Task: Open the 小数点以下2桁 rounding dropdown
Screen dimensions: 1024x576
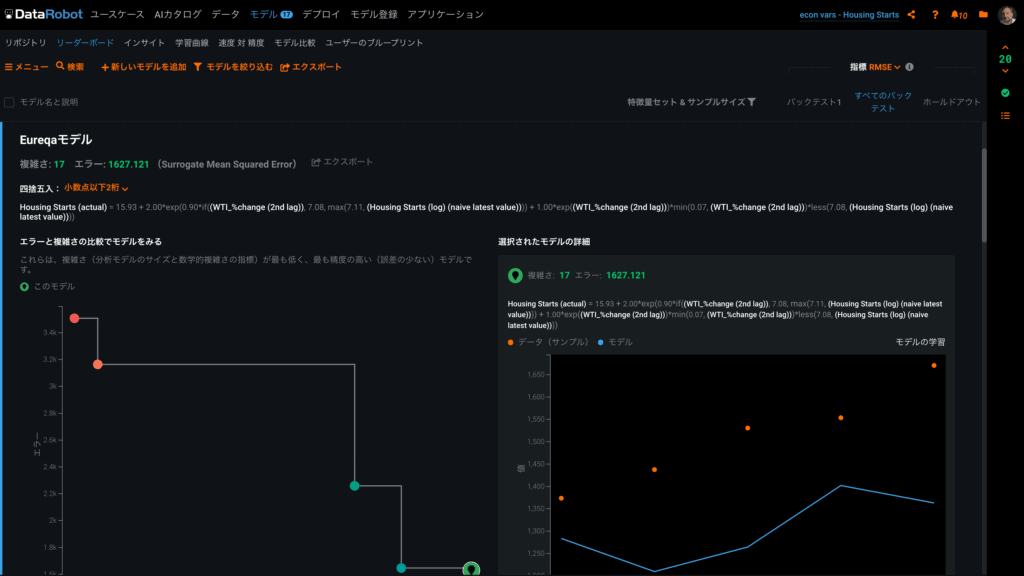Action: point(97,188)
